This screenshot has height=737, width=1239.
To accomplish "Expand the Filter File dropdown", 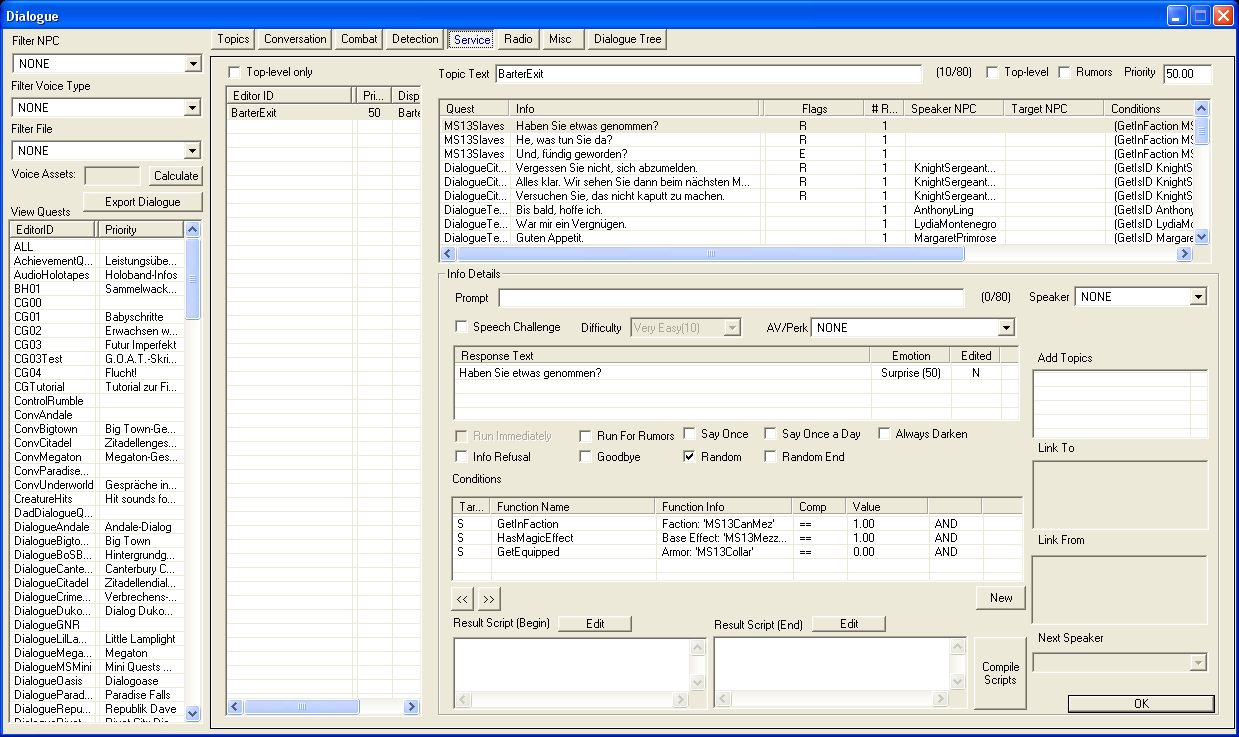I will click(x=193, y=151).
